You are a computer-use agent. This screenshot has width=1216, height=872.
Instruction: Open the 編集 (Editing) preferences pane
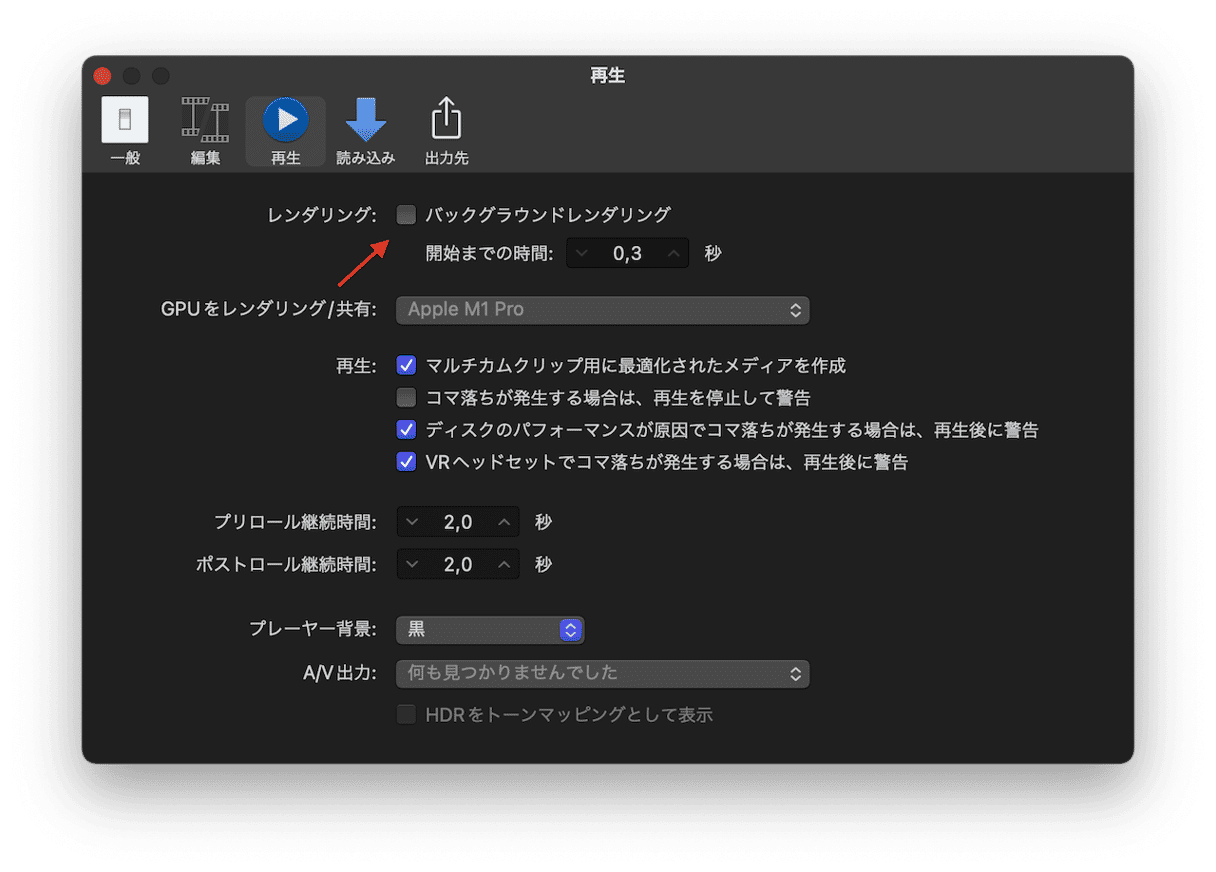pos(205,130)
